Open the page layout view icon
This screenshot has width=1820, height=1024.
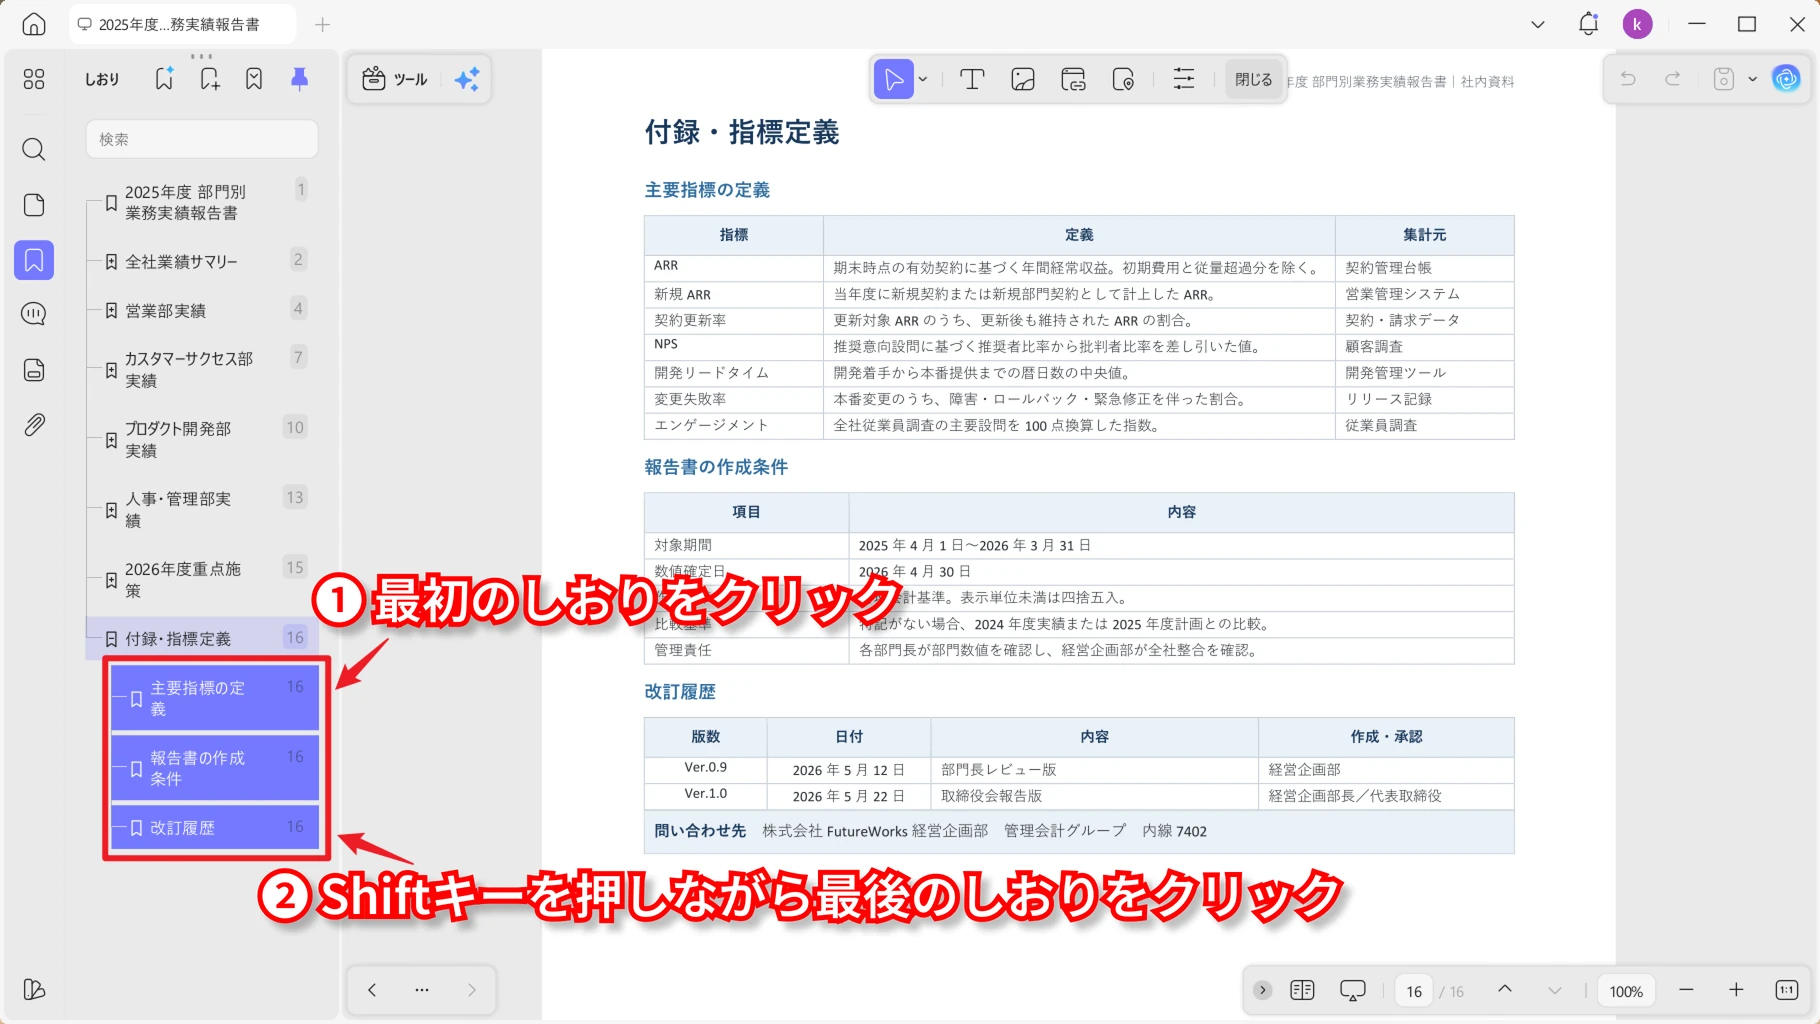pyautogui.click(x=1302, y=990)
